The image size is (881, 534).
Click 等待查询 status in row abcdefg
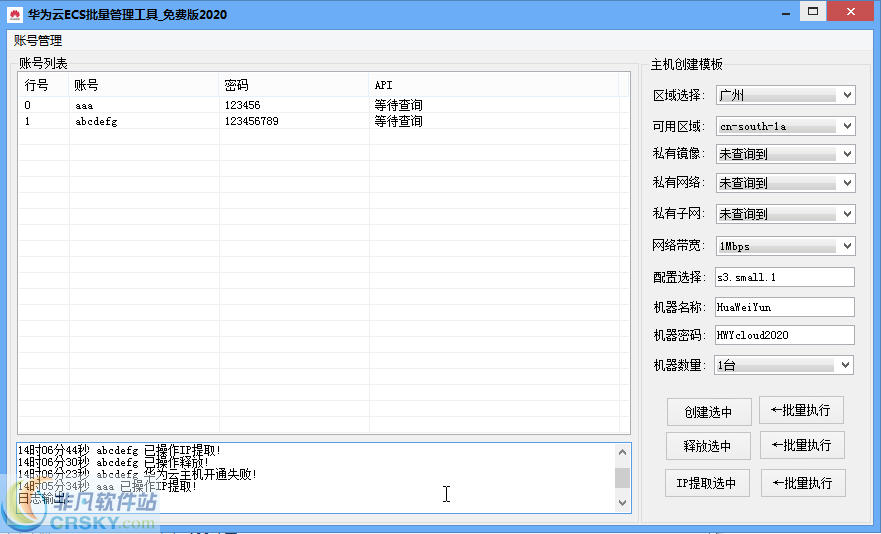(x=398, y=121)
